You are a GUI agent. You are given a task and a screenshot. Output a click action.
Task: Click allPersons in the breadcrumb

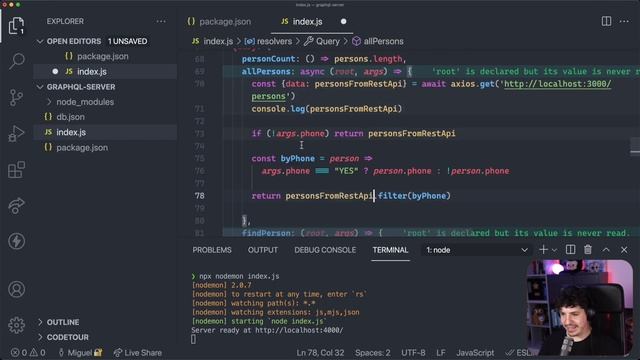tap(383, 41)
